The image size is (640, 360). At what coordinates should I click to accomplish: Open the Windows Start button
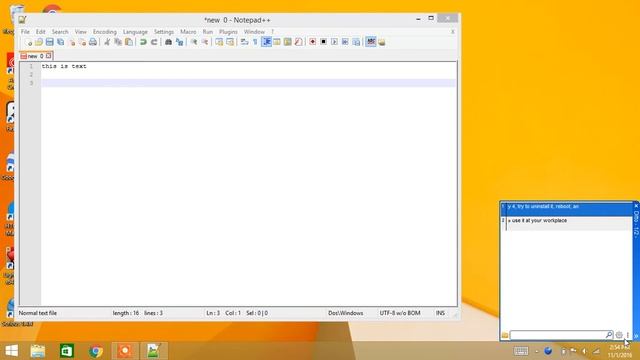pyautogui.click(x=11, y=351)
